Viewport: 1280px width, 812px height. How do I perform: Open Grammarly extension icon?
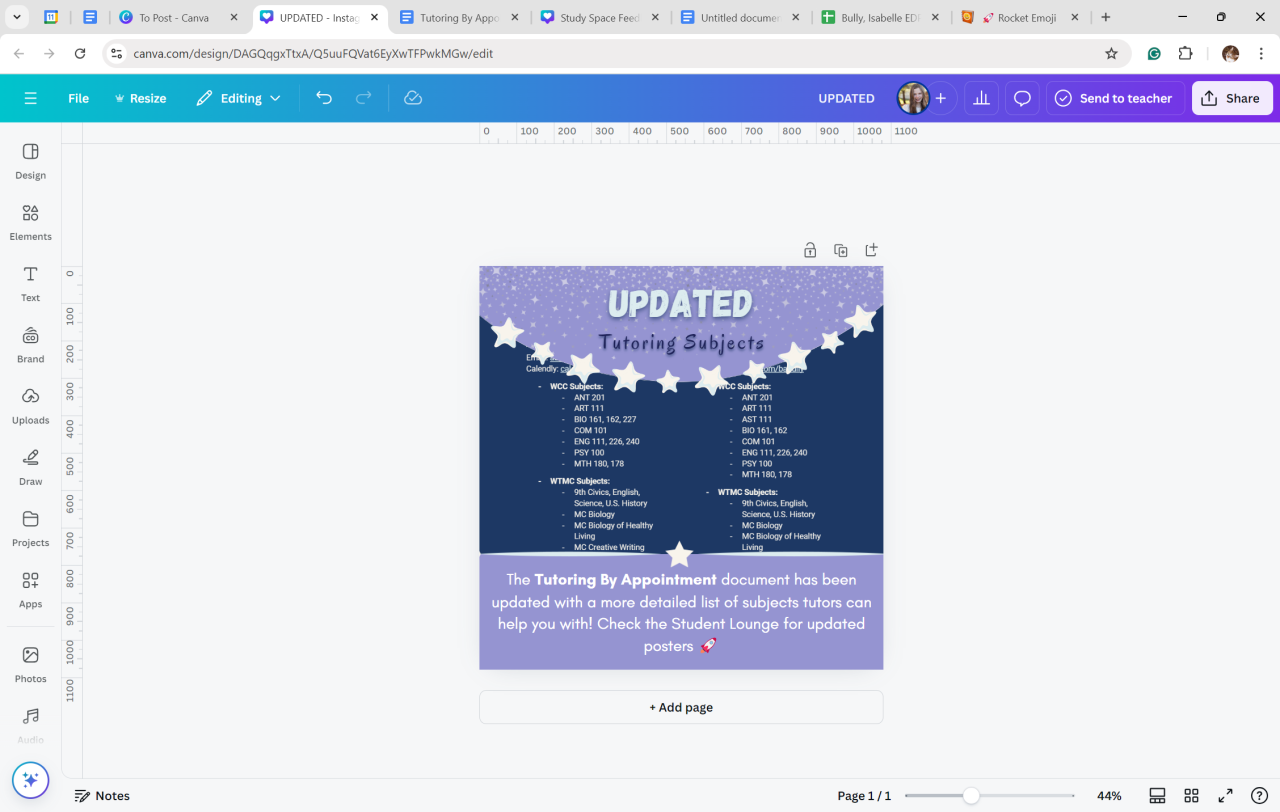click(1154, 54)
